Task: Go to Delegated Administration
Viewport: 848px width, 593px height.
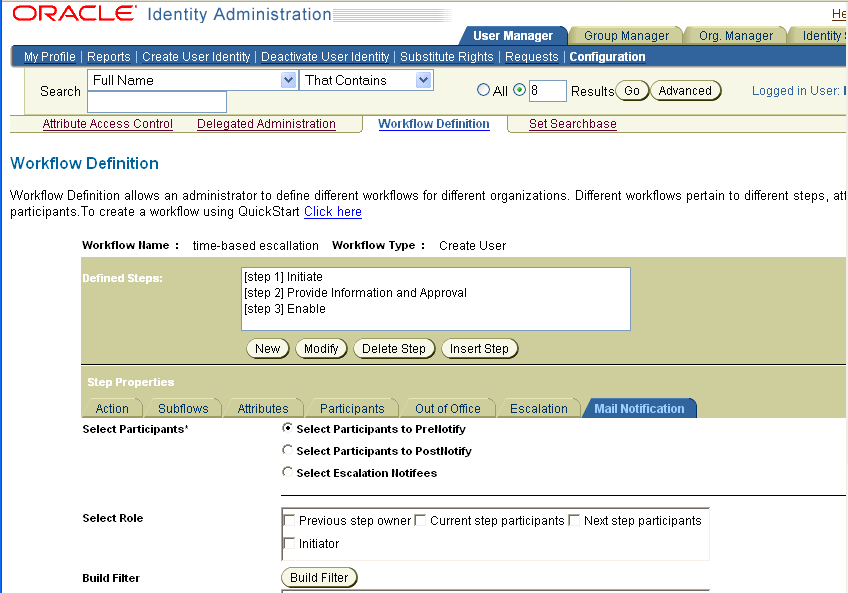Action: pyautogui.click(x=266, y=124)
